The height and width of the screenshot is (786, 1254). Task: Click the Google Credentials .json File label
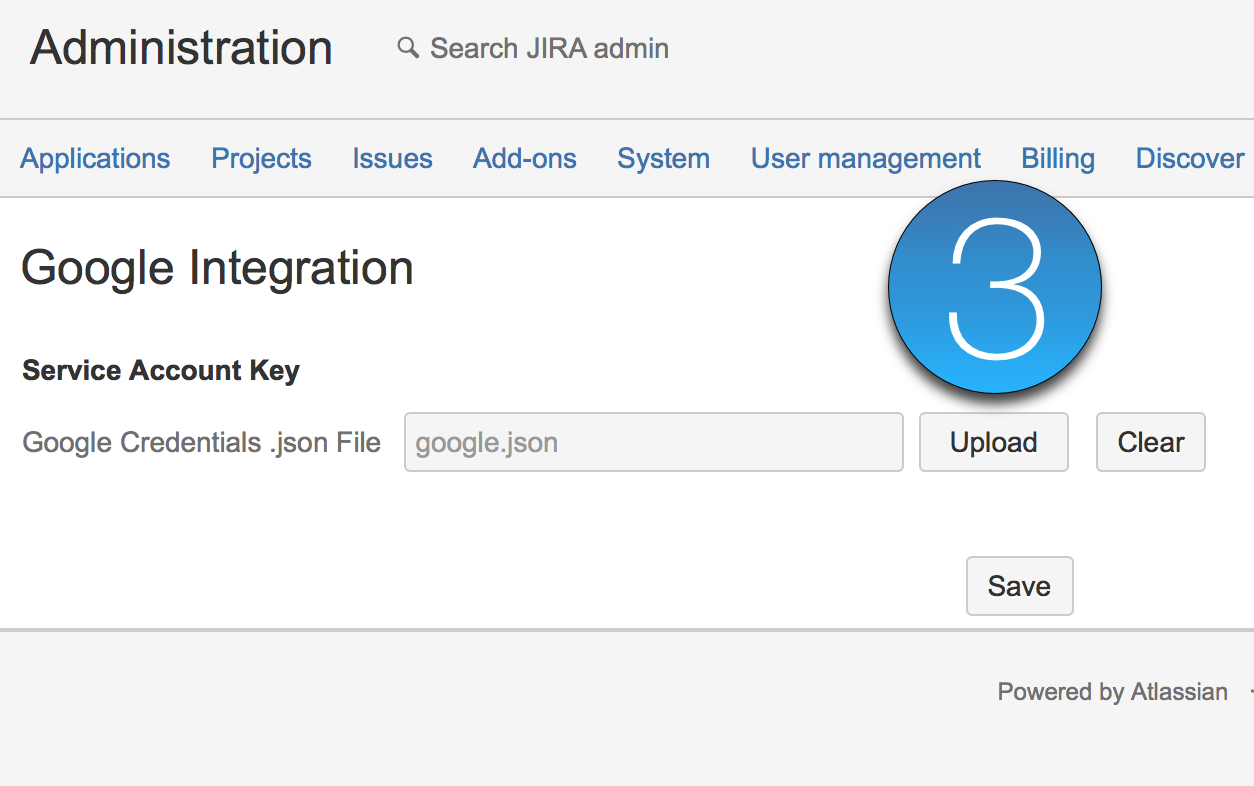coord(201,442)
